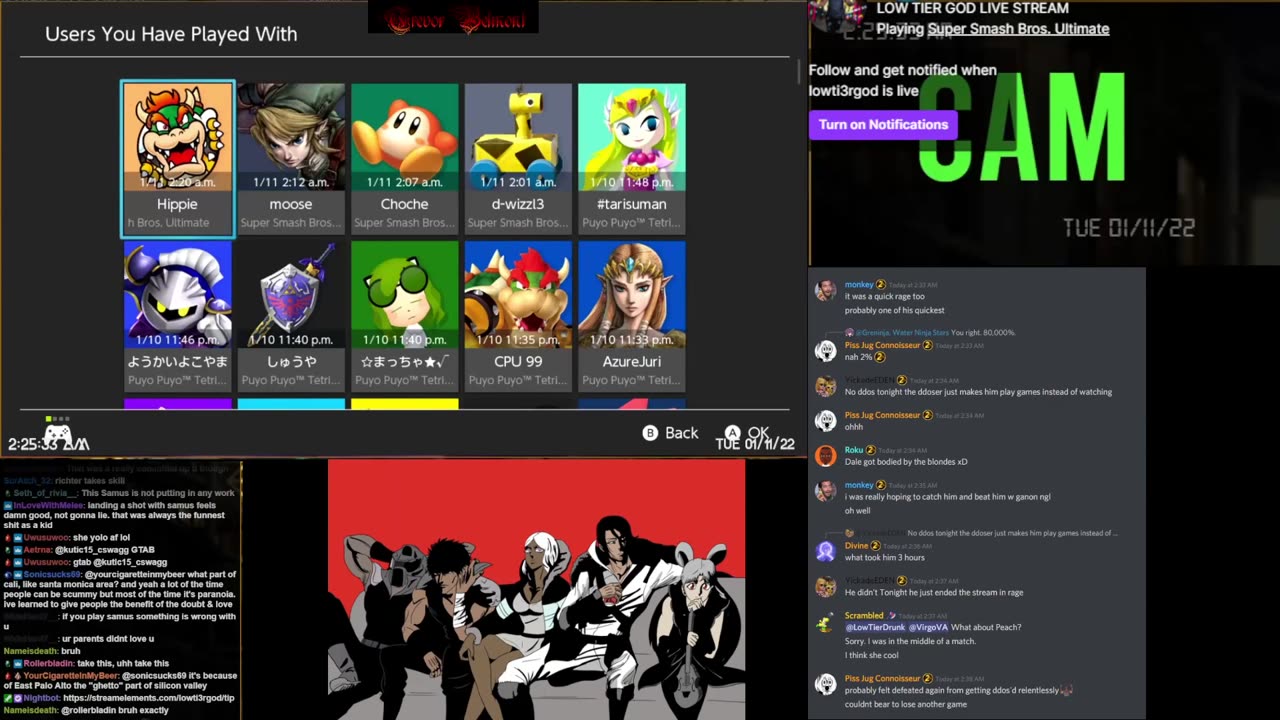Jump to replied Greninja Water Ninja Stars message
1280x720 pixels.
pyautogui.click(x=930, y=332)
